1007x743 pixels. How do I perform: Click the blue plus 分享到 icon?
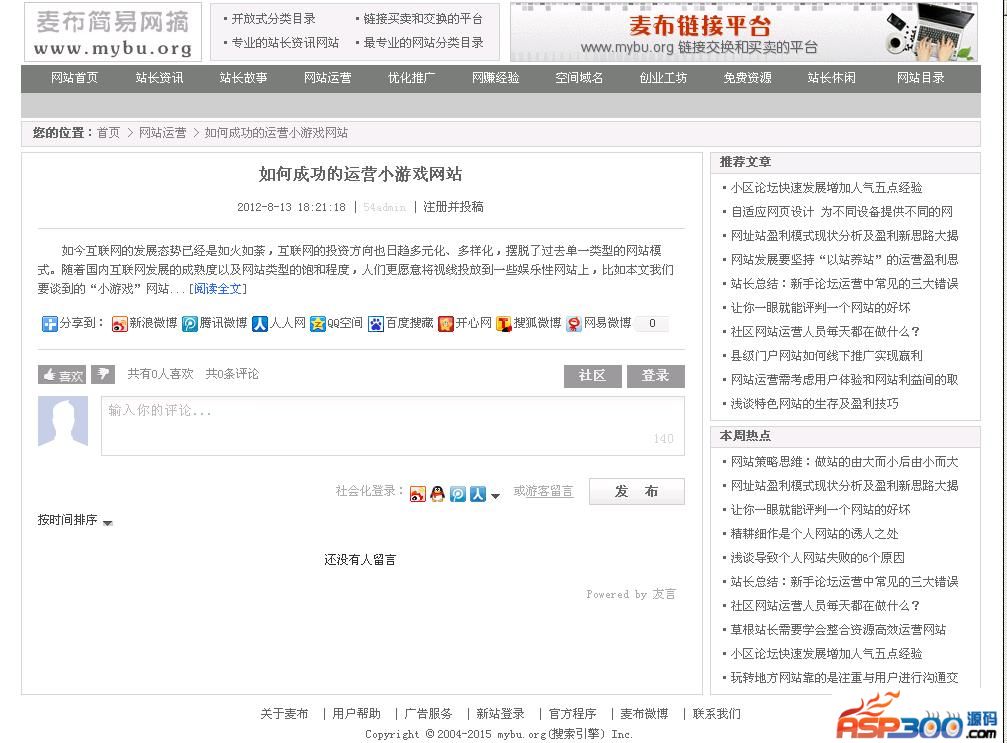pyautogui.click(x=49, y=323)
